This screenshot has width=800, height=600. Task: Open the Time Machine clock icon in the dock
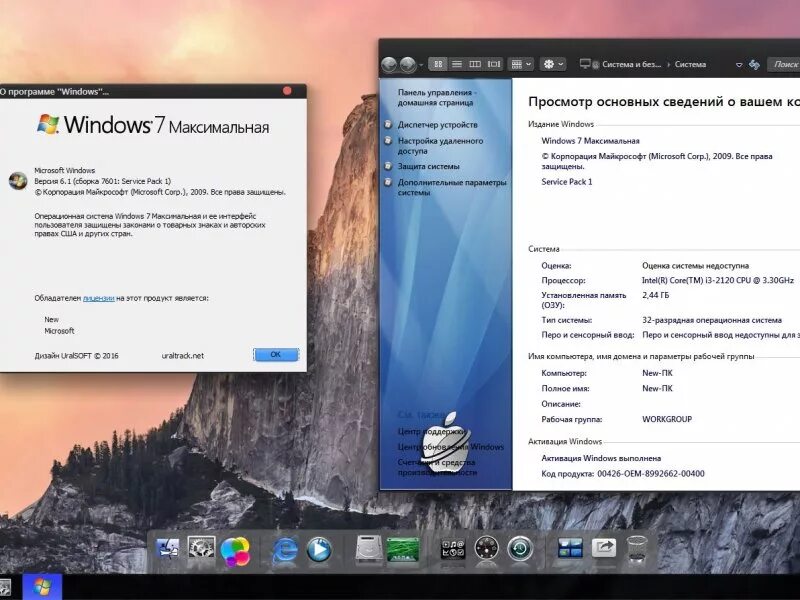pos(520,549)
